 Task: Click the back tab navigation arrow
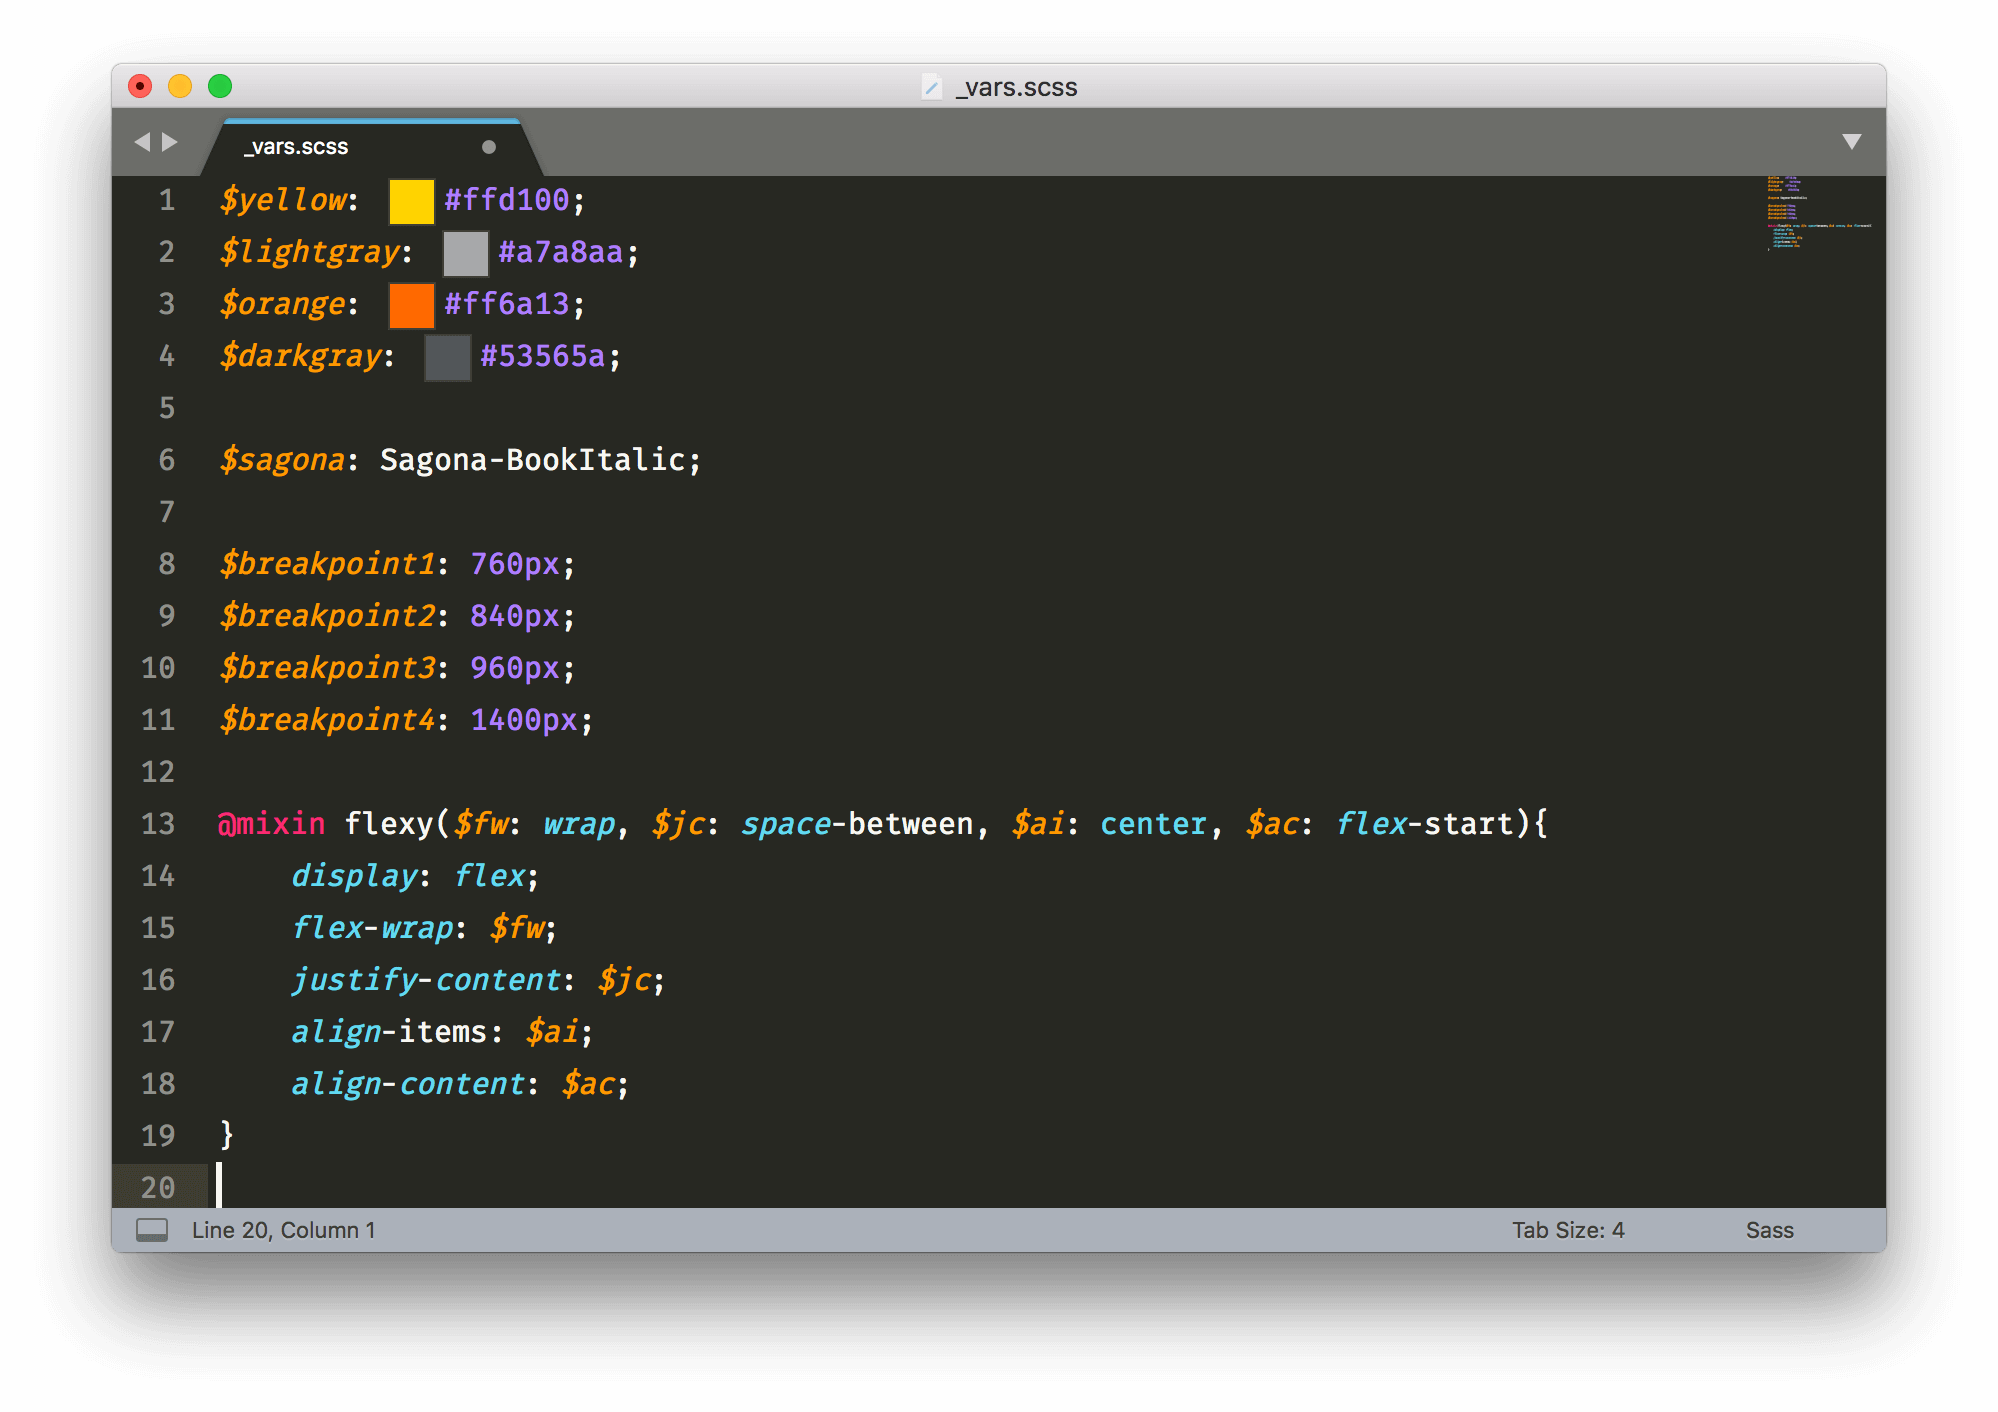tap(142, 142)
